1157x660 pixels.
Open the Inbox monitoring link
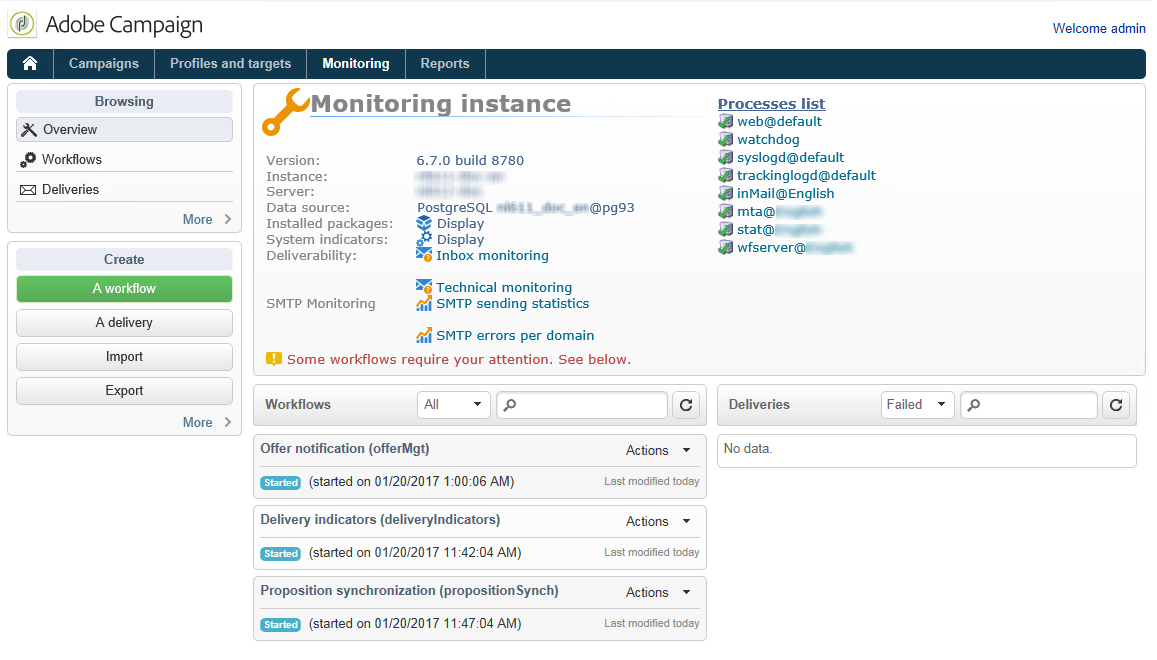tap(492, 255)
